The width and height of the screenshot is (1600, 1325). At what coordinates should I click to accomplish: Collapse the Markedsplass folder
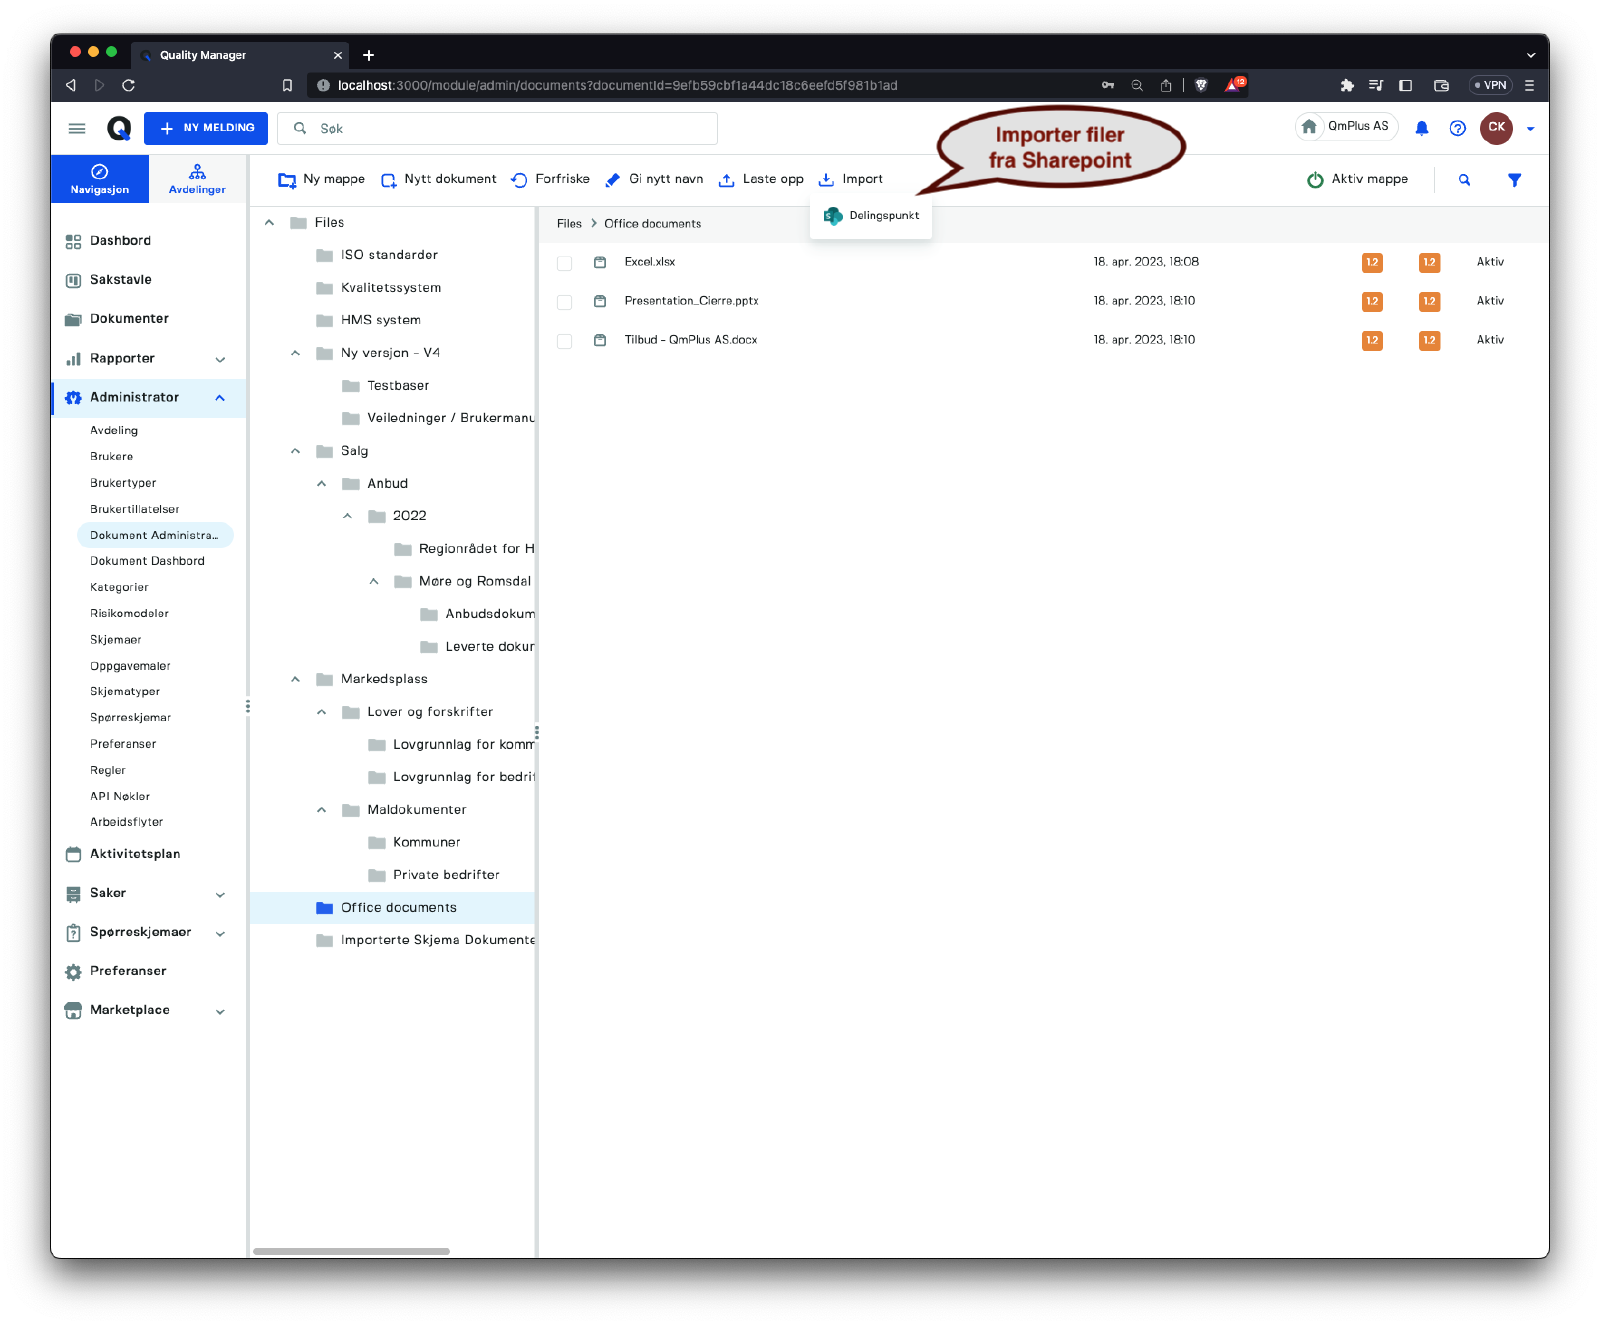point(295,679)
